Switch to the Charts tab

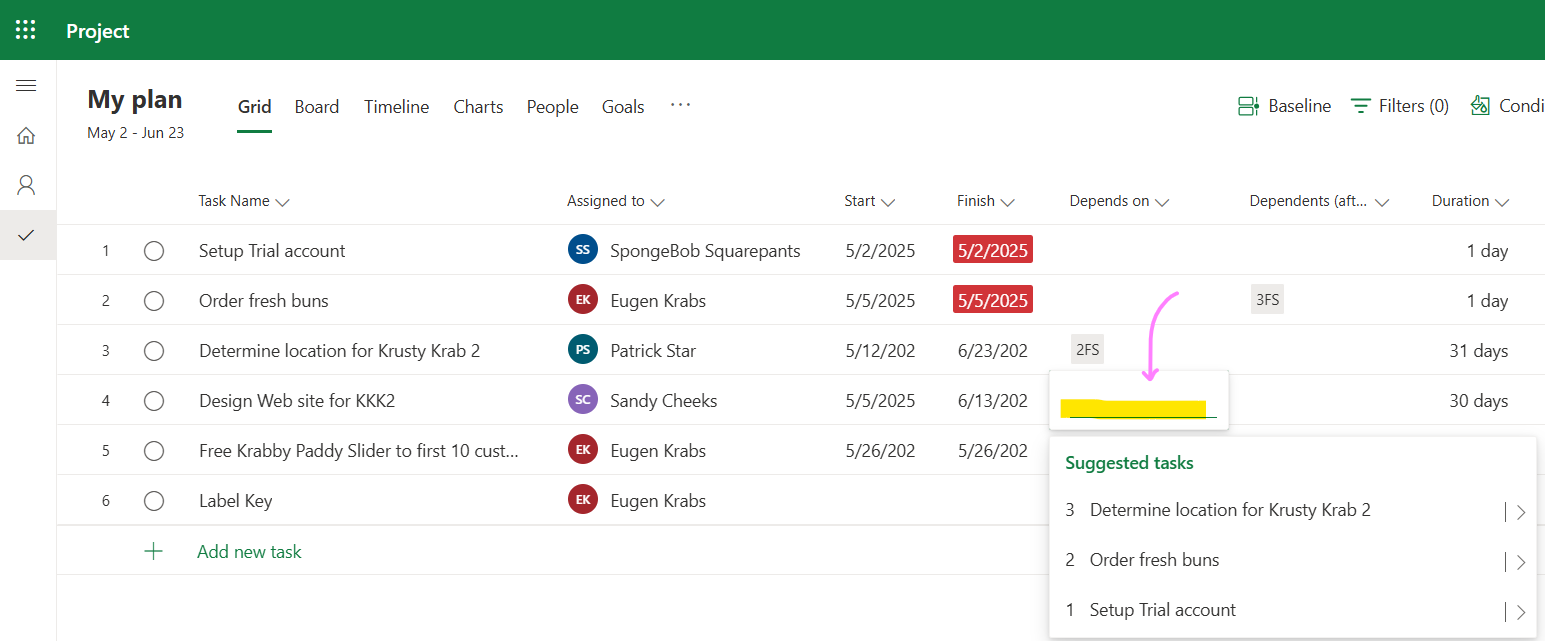tap(478, 107)
